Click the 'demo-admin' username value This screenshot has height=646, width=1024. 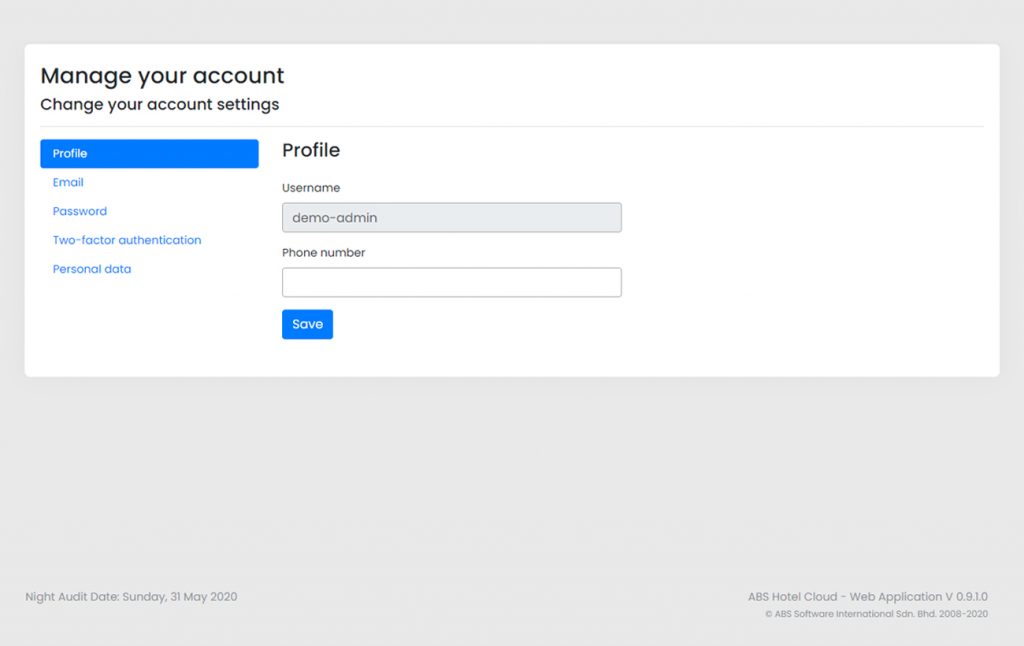(335, 217)
